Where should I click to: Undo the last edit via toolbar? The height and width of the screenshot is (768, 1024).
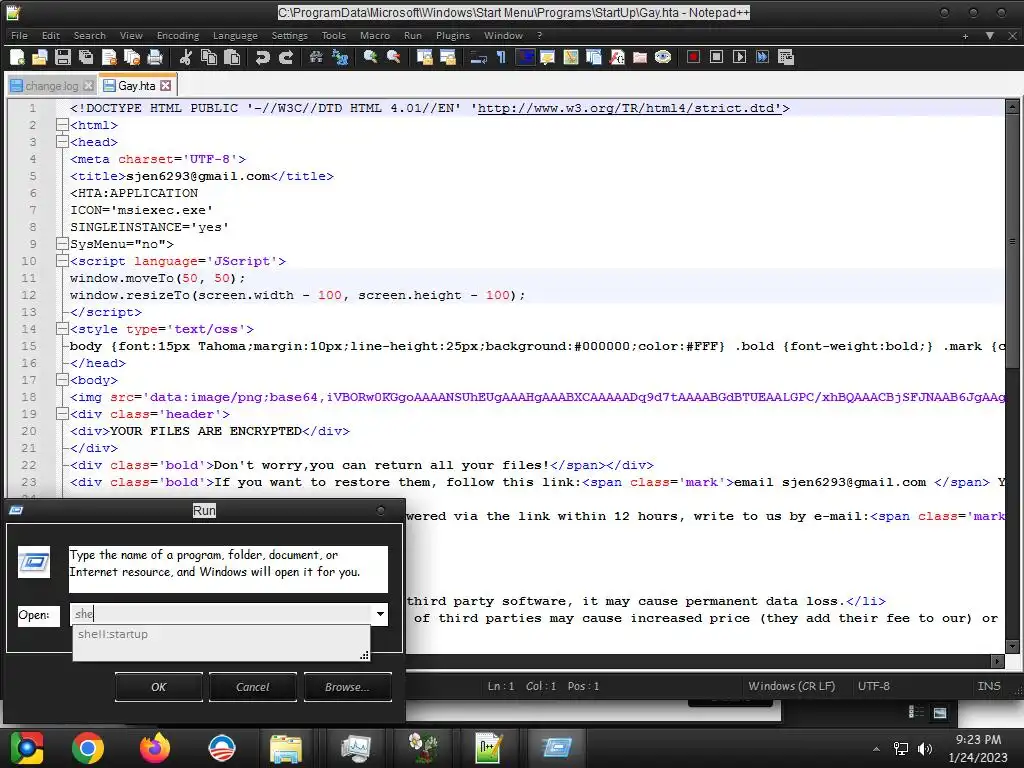263,57
